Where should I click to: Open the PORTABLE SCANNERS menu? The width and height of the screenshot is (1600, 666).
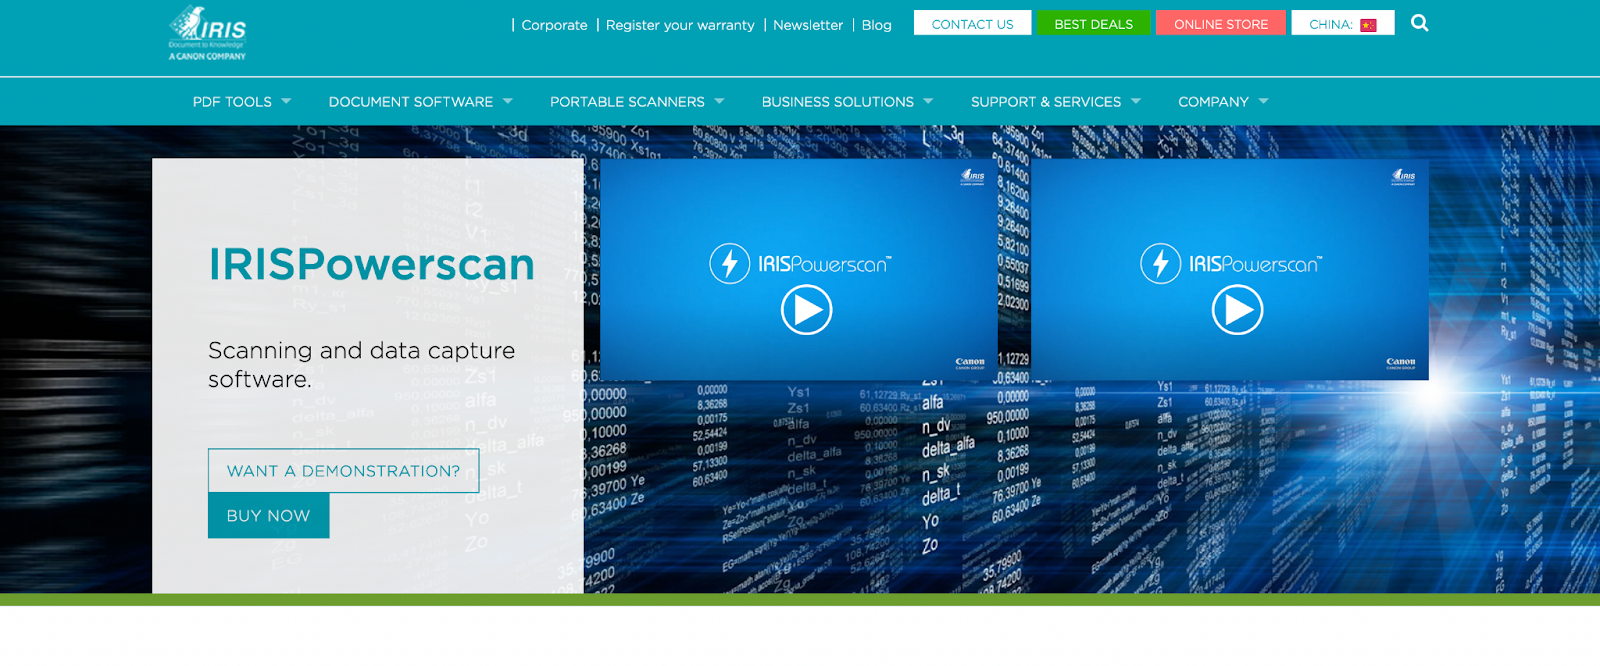627,102
